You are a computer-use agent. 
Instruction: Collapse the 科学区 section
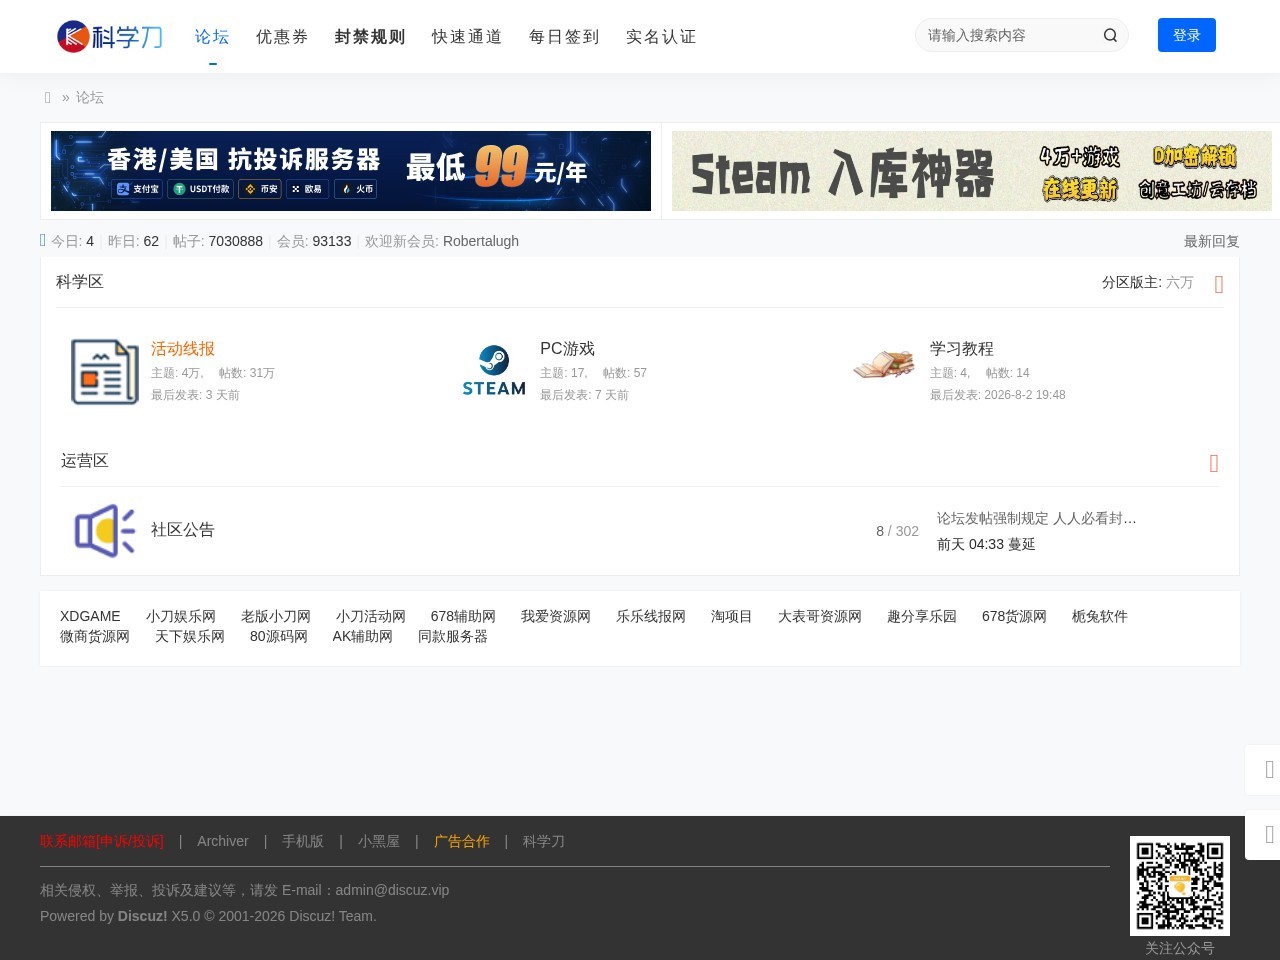1218,284
